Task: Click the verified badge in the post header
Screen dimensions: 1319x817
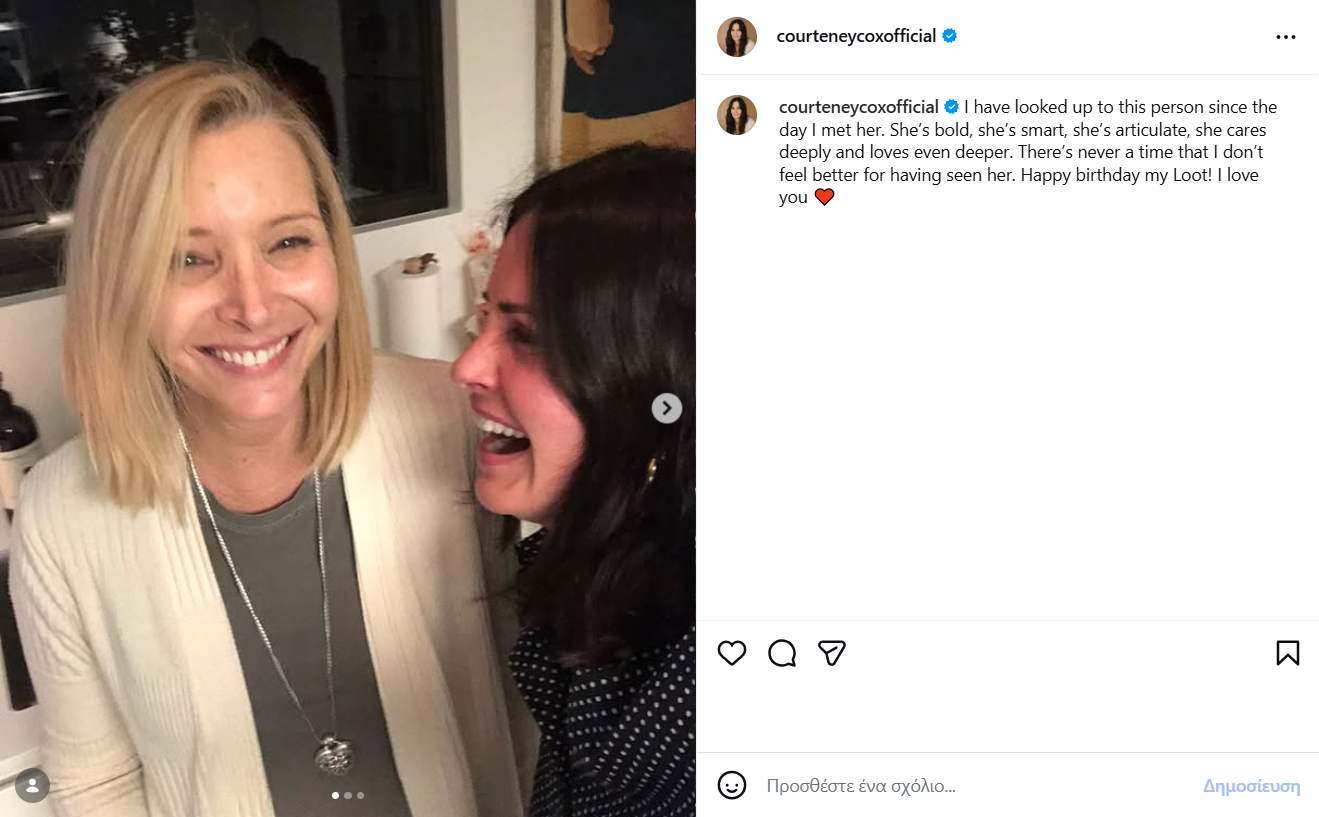Action: tap(950, 36)
